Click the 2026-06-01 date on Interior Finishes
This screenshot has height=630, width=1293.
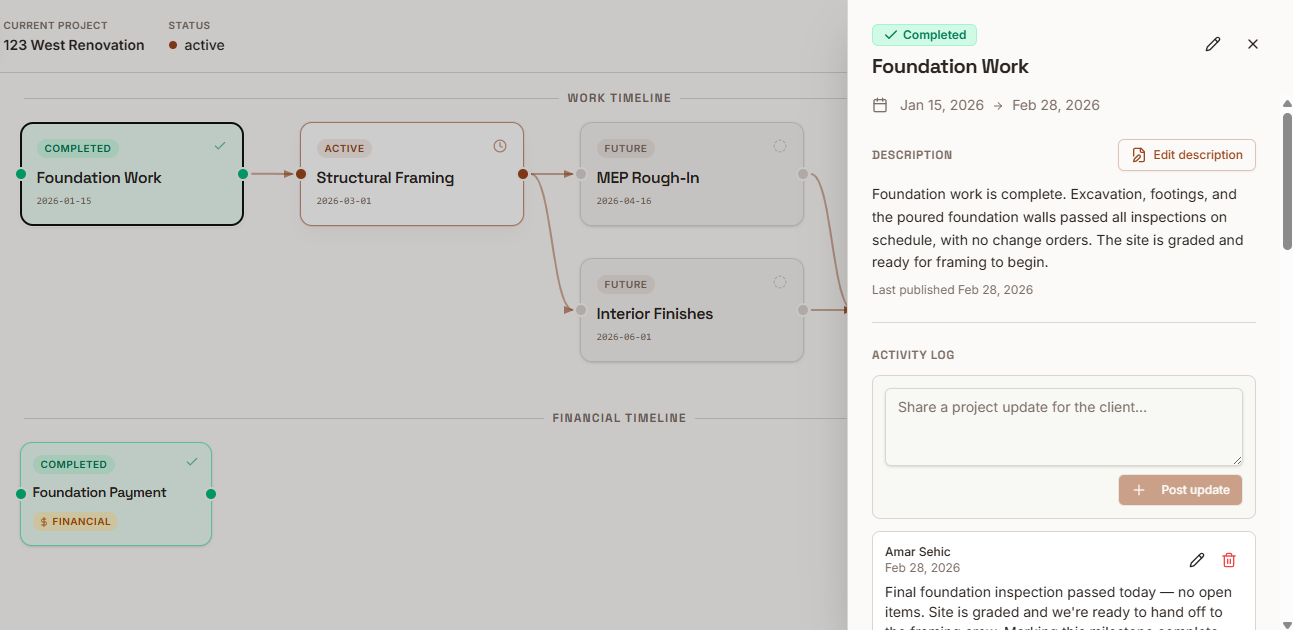coord(624,337)
